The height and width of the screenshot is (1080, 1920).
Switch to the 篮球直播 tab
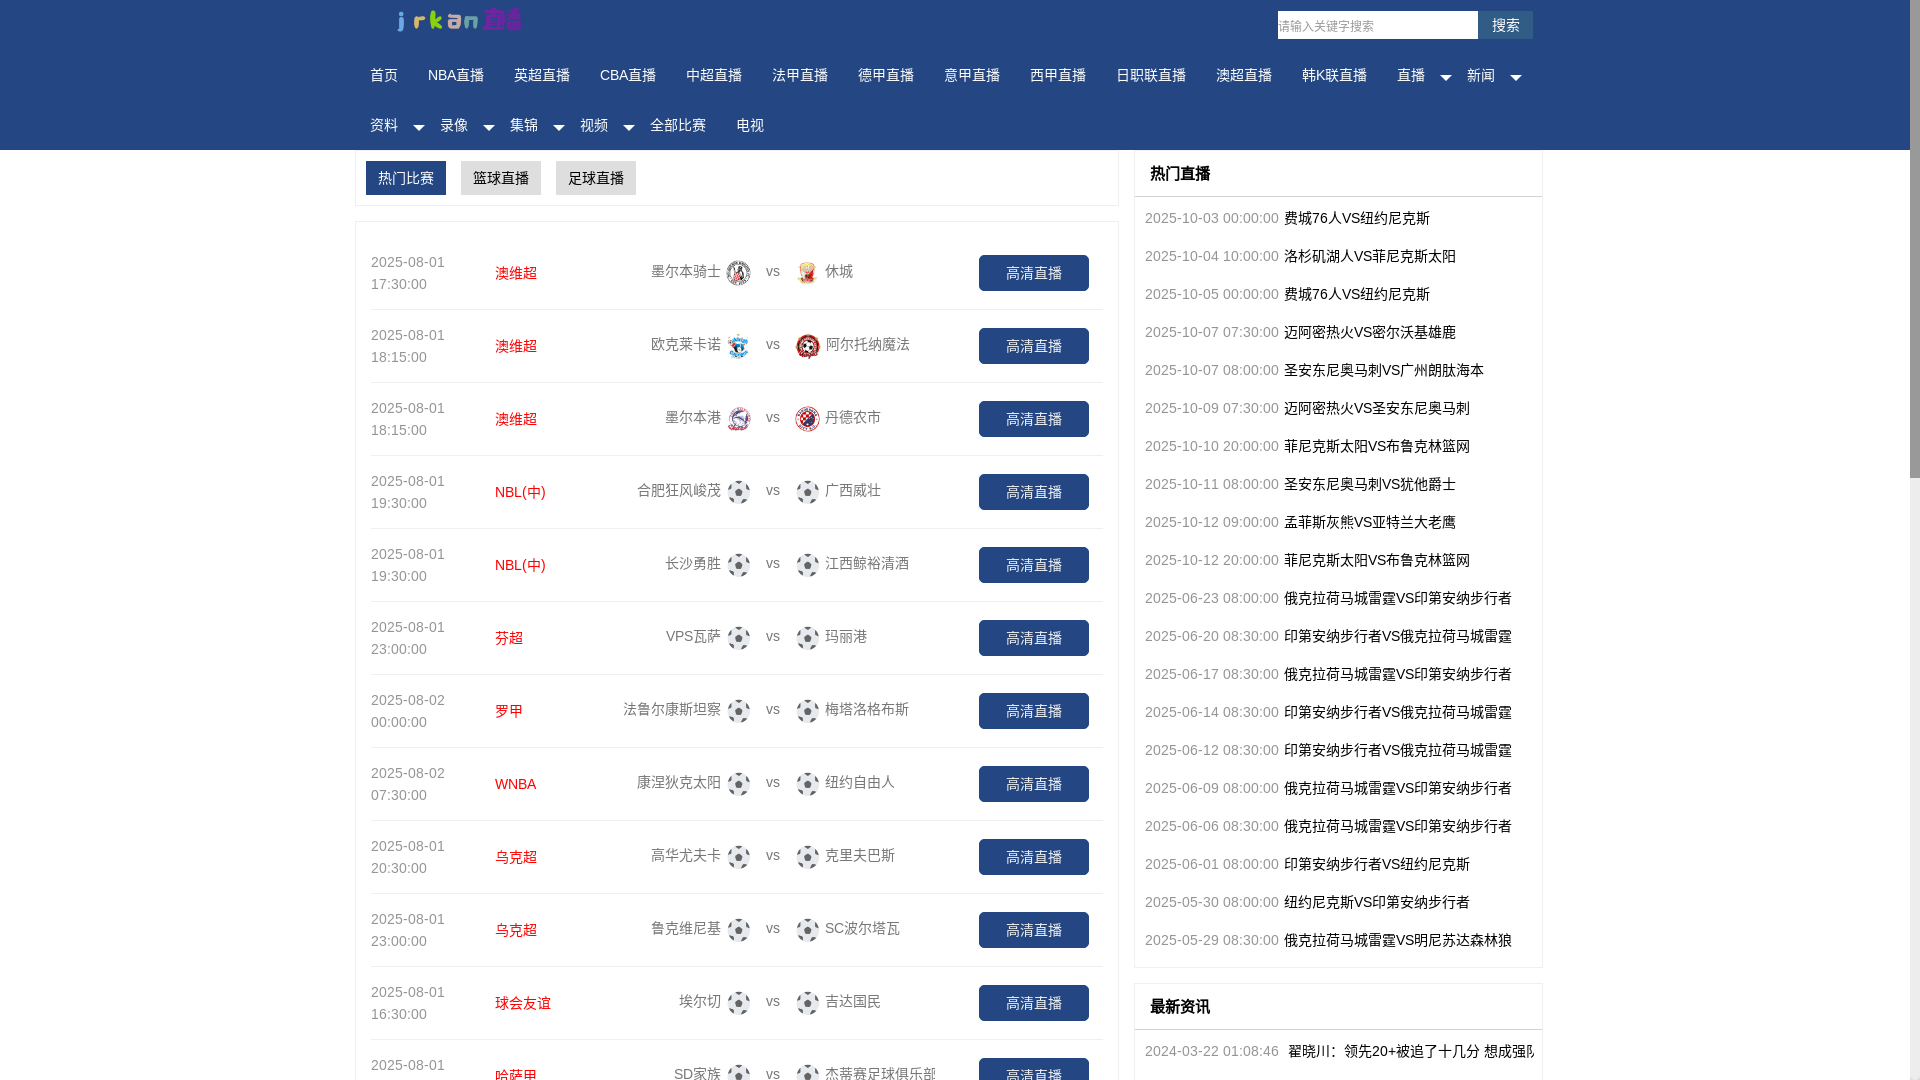click(501, 178)
